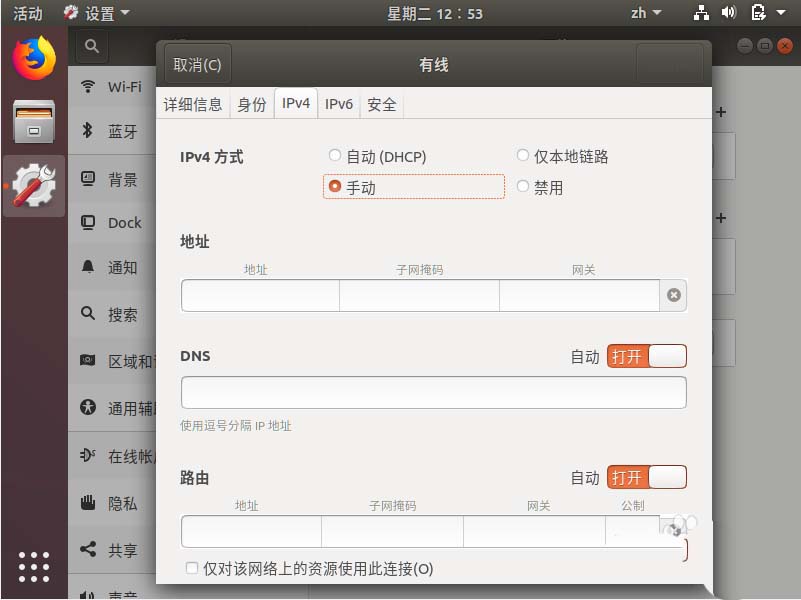This screenshot has width=801, height=600.
Task: Check 仅对该网络上的资源使用此连接 box
Action: pyautogui.click(x=192, y=568)
